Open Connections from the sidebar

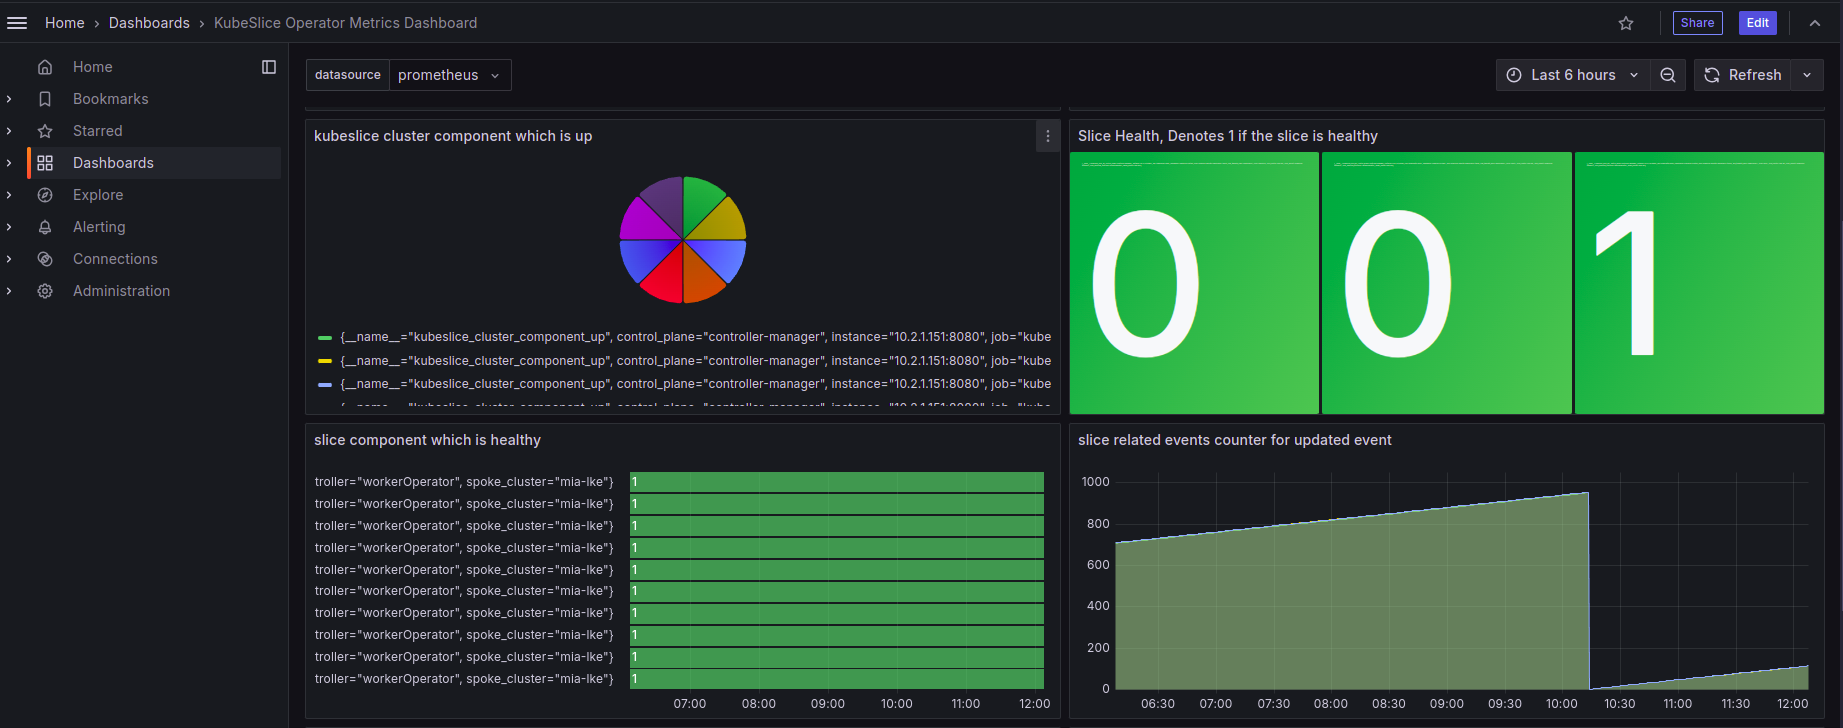pyautogui.click(x=115, y=259)
